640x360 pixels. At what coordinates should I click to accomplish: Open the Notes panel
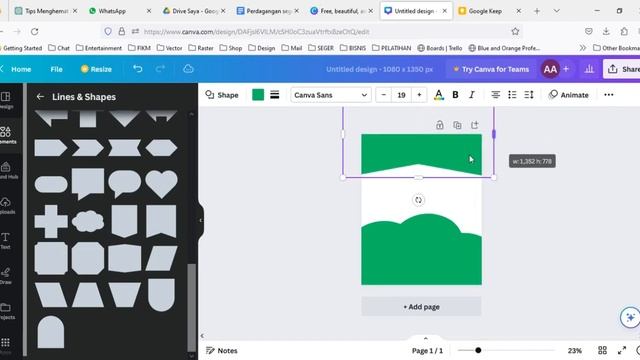[x=222, y=350]
